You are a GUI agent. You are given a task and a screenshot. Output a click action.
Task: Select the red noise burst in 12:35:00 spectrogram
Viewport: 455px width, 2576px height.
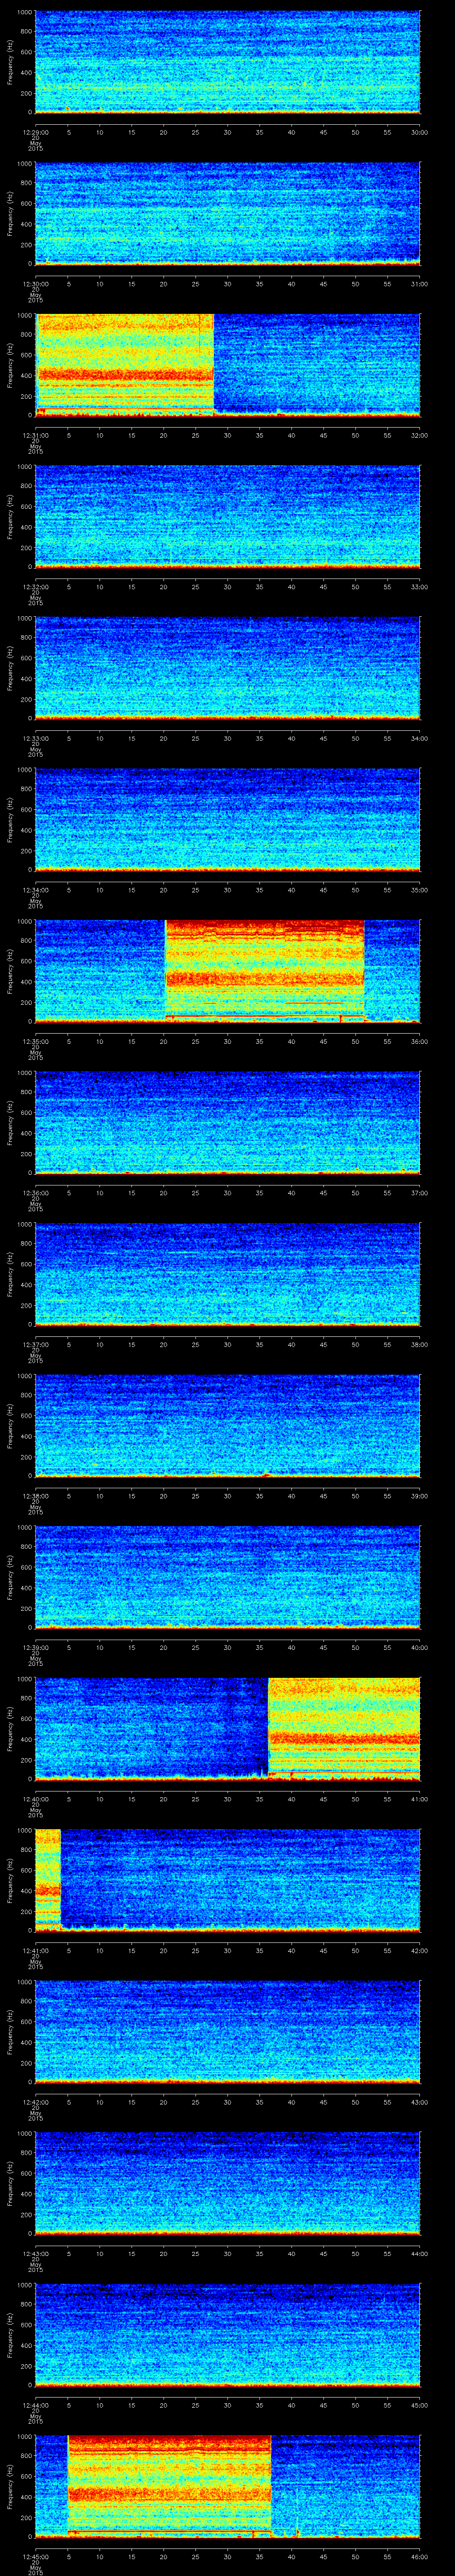tap(265, 971)
